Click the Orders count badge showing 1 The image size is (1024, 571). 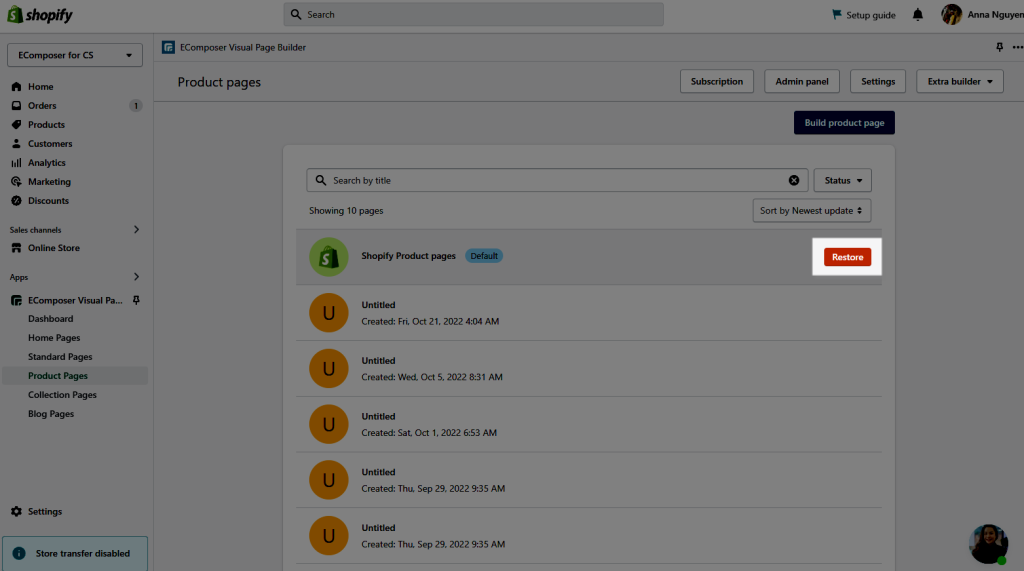136,105
